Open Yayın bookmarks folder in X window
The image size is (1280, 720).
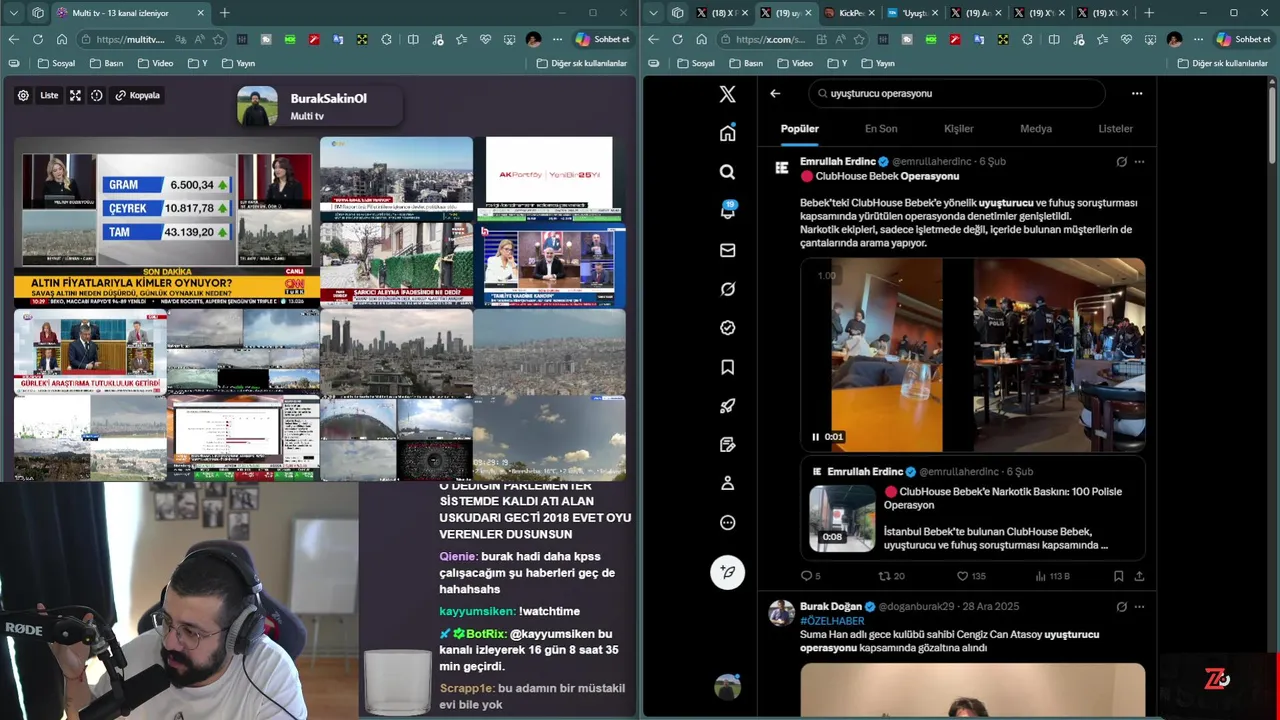[877, 63]
